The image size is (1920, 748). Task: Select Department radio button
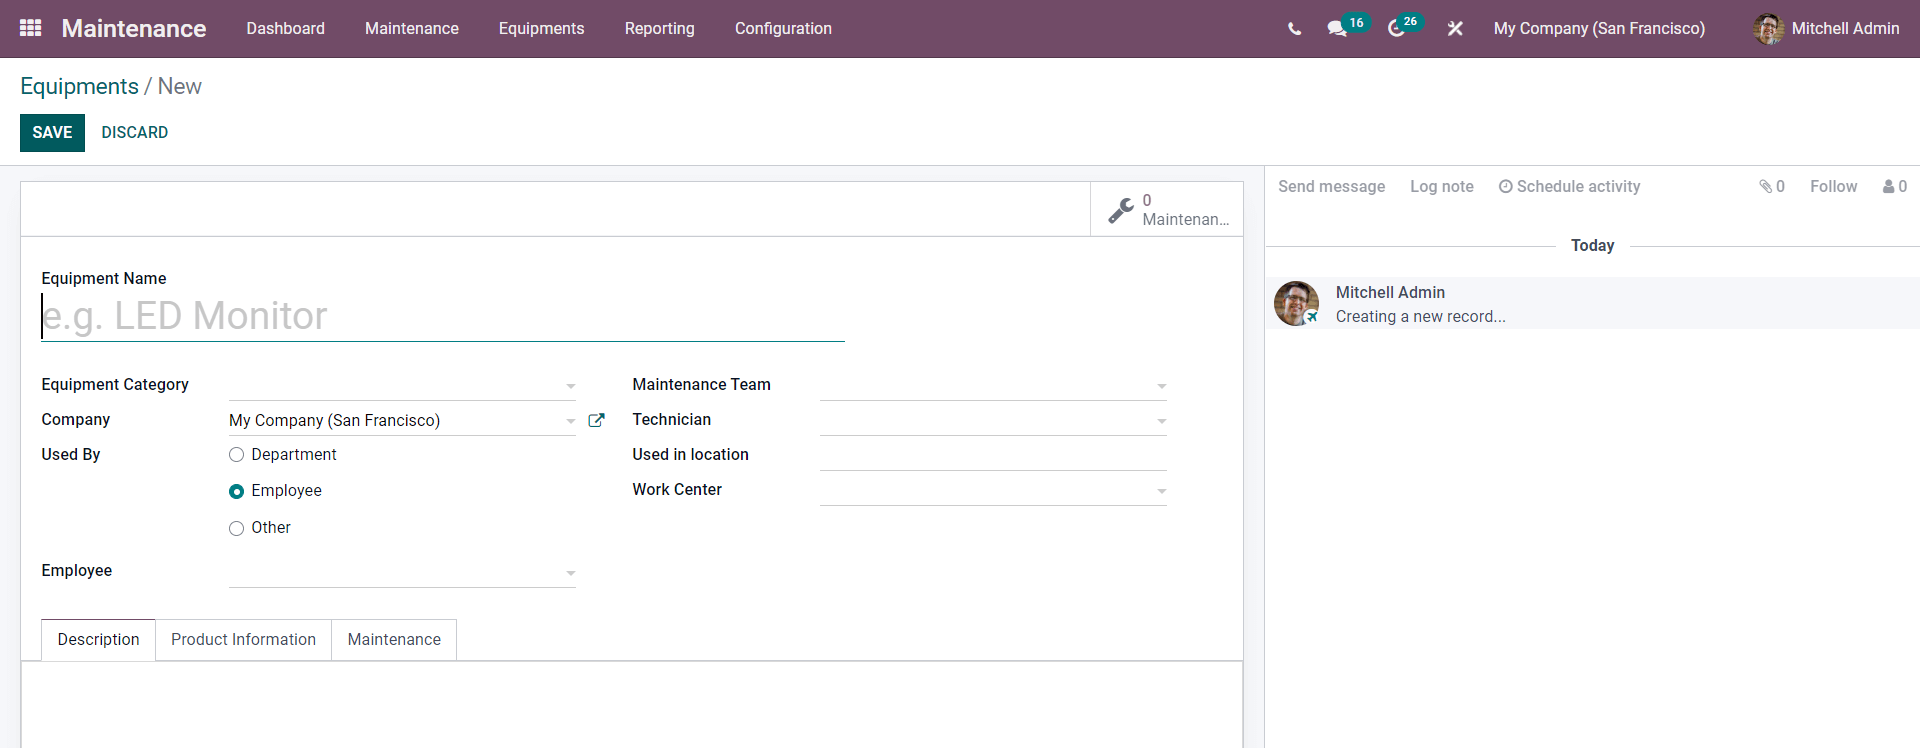click(x=236, y=455)
